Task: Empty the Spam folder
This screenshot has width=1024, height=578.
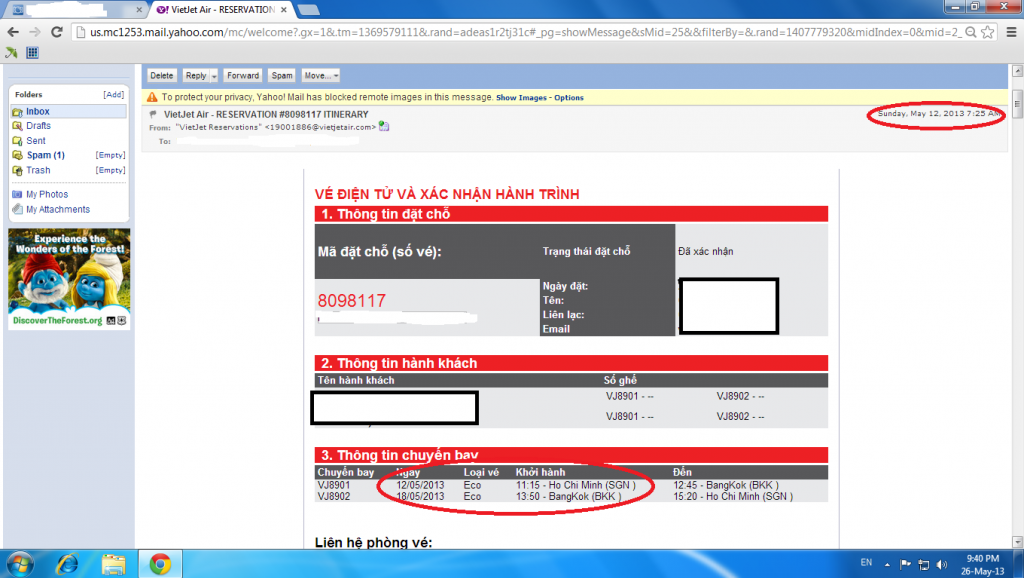Action: click(110, 155)
